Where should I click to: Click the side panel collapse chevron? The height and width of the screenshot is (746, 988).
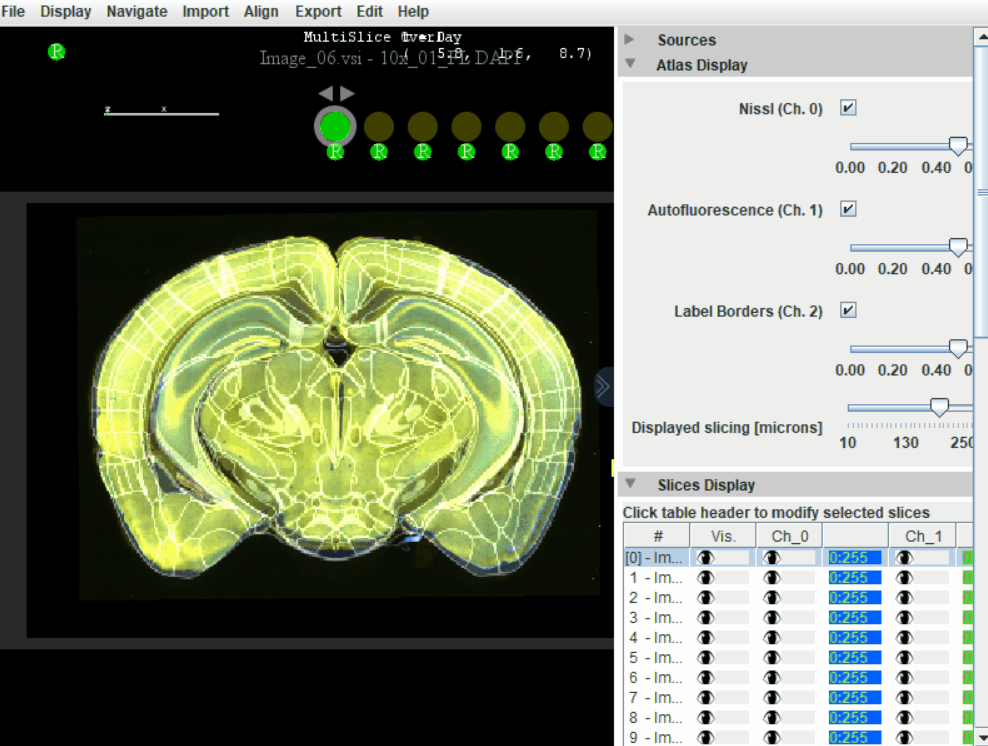[603, 386]
